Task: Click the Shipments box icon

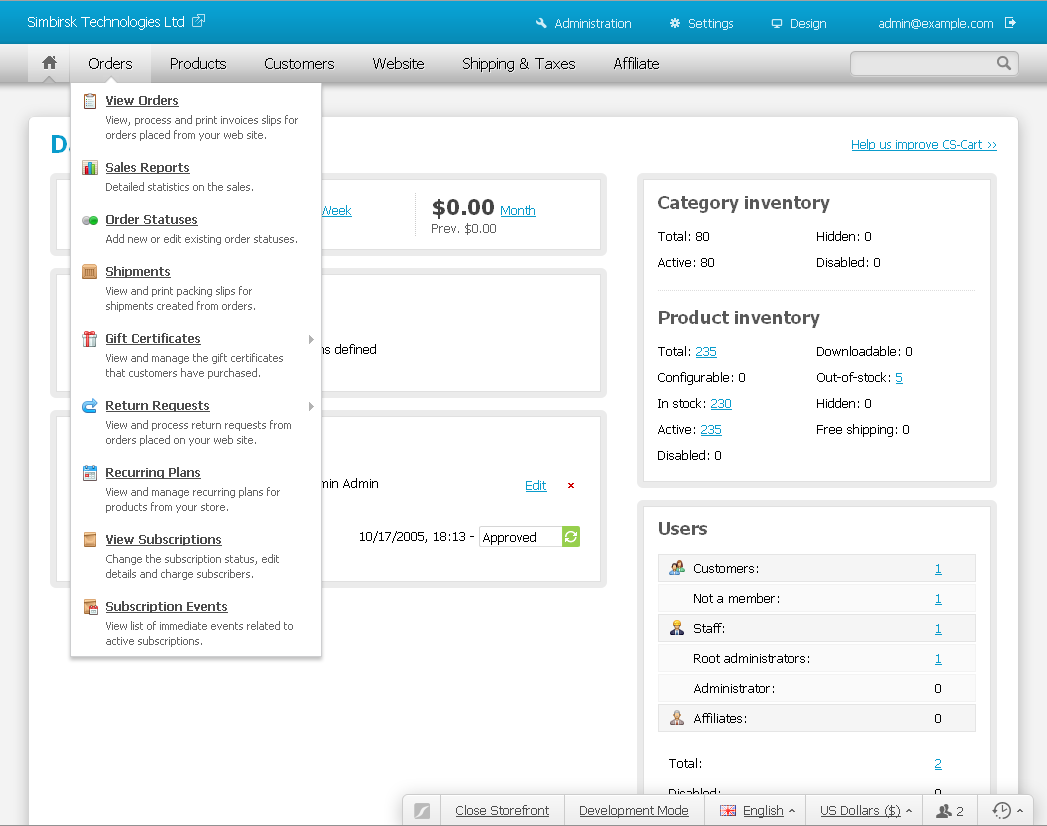Action: [x=89, y=272]
